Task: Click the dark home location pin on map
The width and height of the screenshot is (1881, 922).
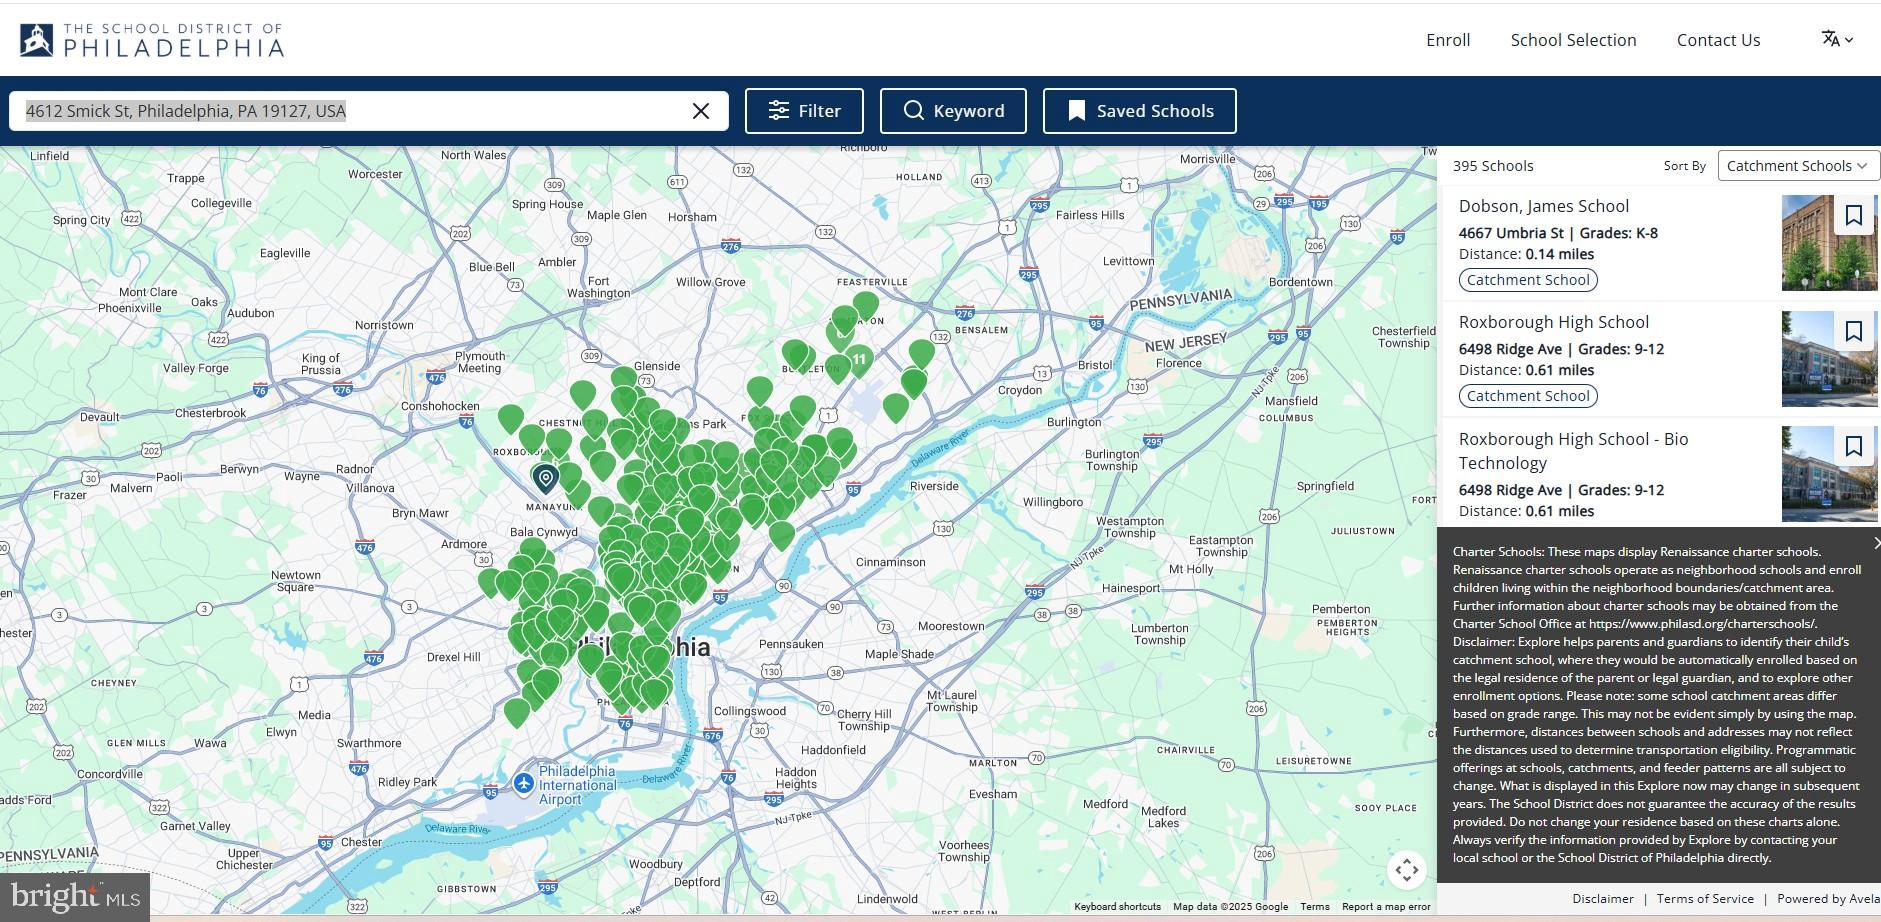Action: [545, 479]
